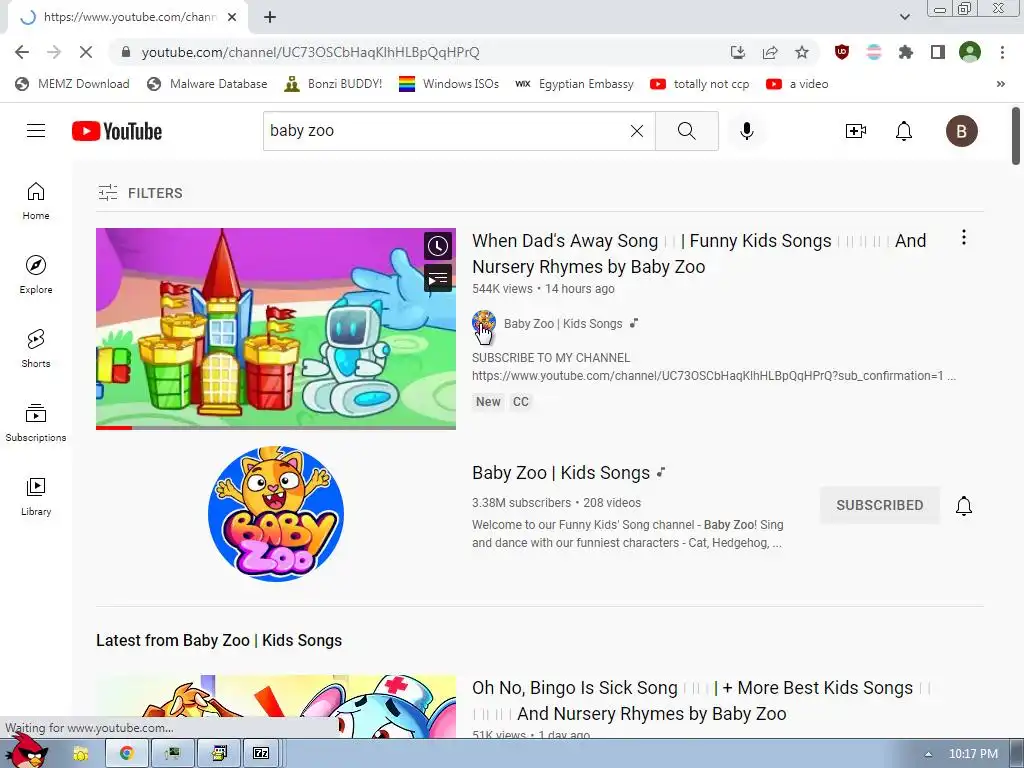Image resolution: width=1024 pixels, height=768 pixels.
Task: Open a new tab with plus
Action: point(270,18)
